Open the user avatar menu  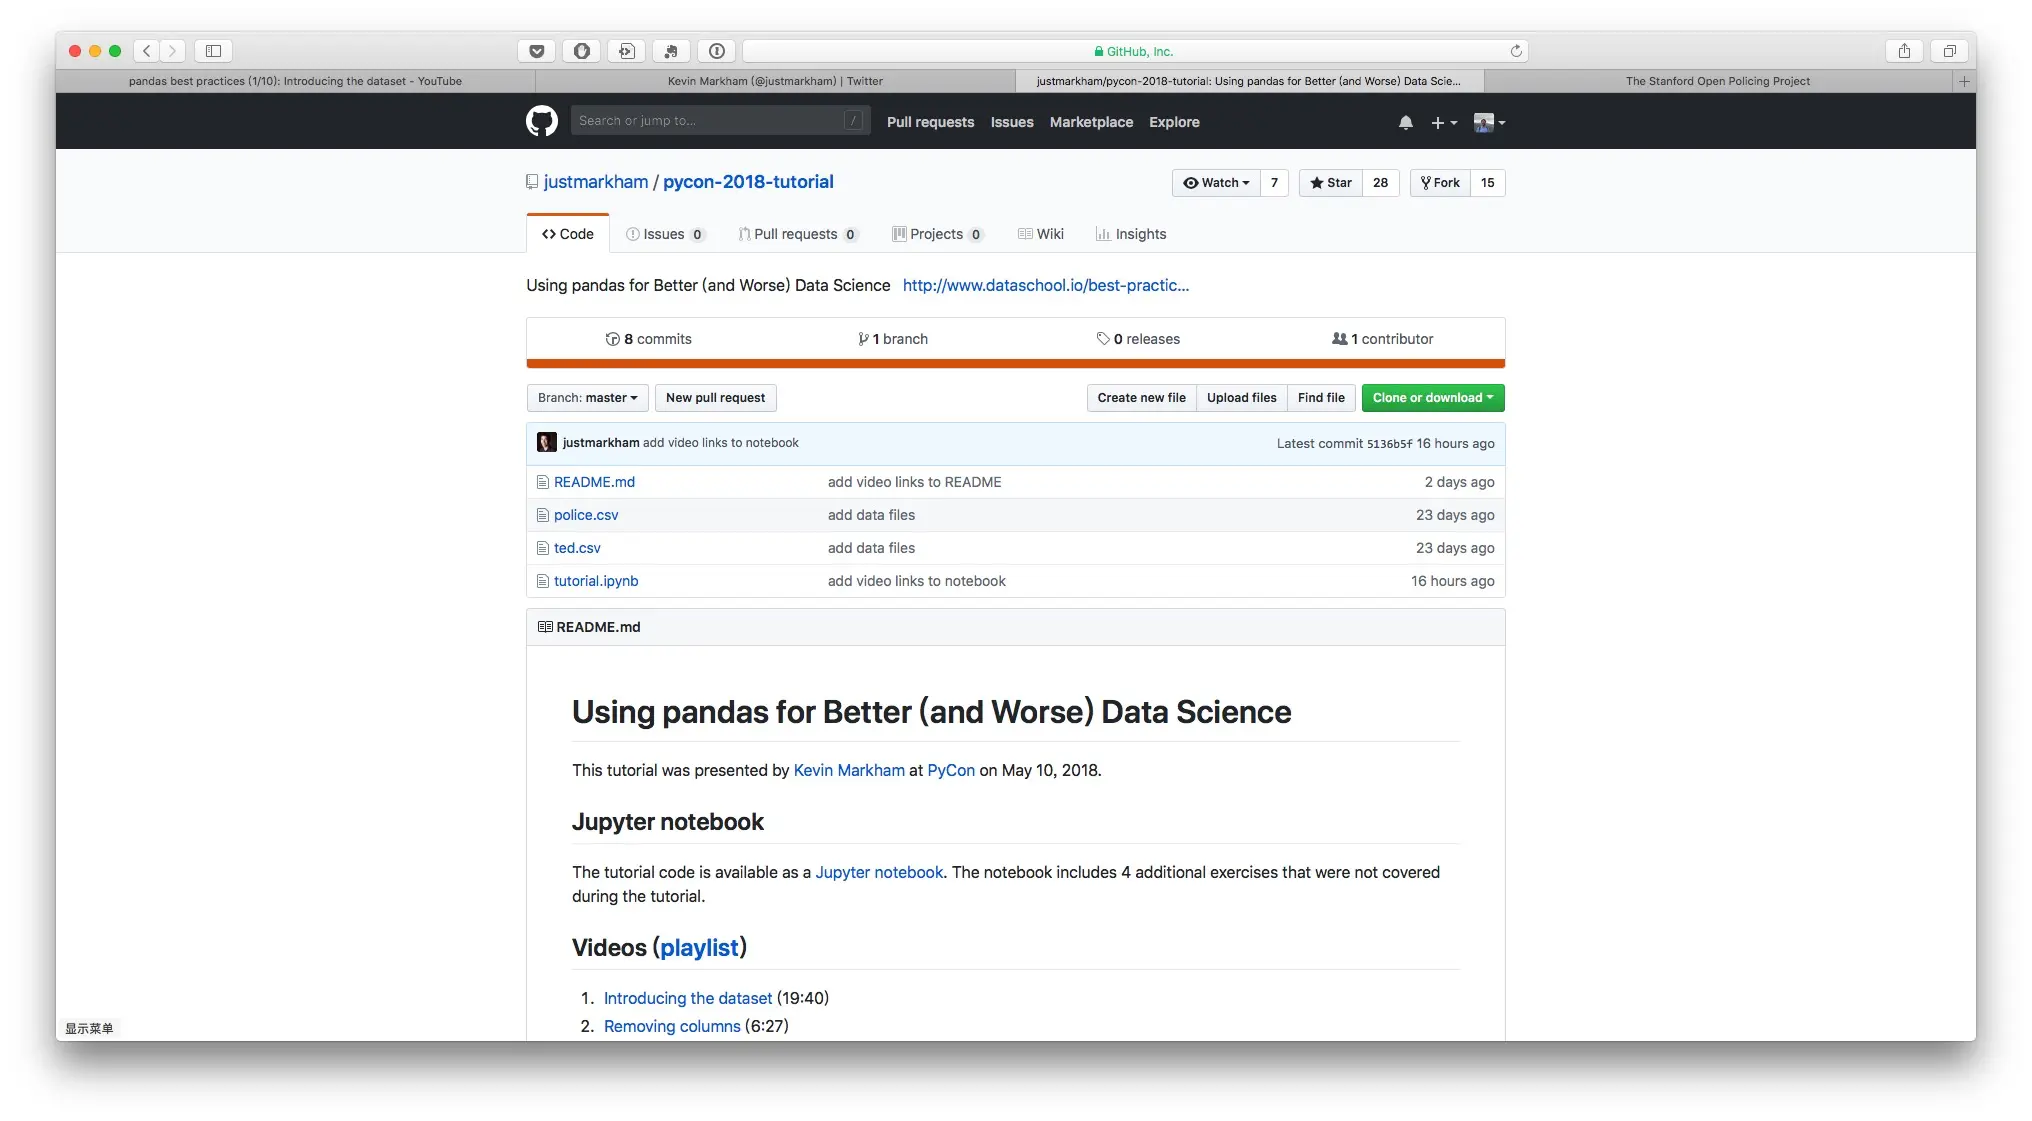click(1489, 122)
